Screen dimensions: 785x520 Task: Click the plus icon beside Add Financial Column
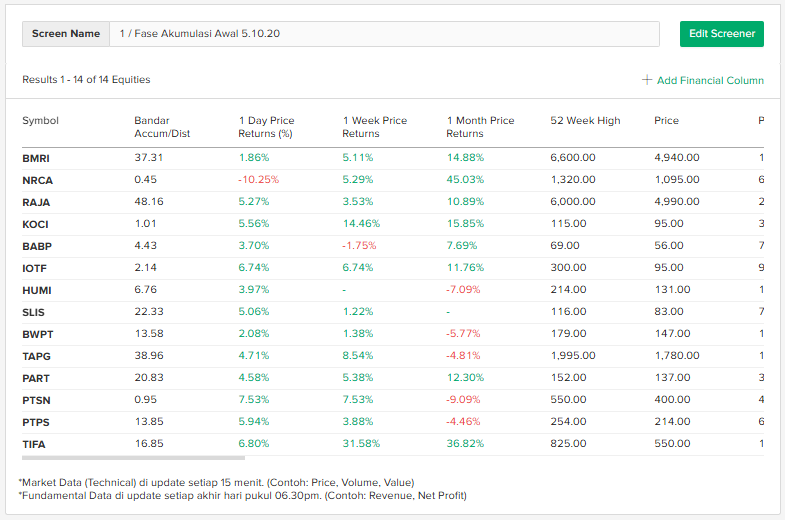pyautogui.click(x=647, y=80)
